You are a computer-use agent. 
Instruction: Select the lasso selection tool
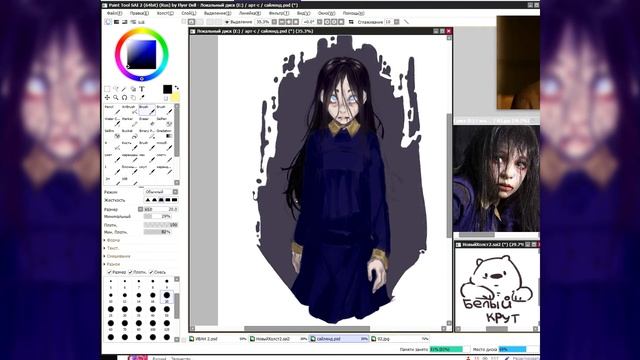[x=116, y=89]
